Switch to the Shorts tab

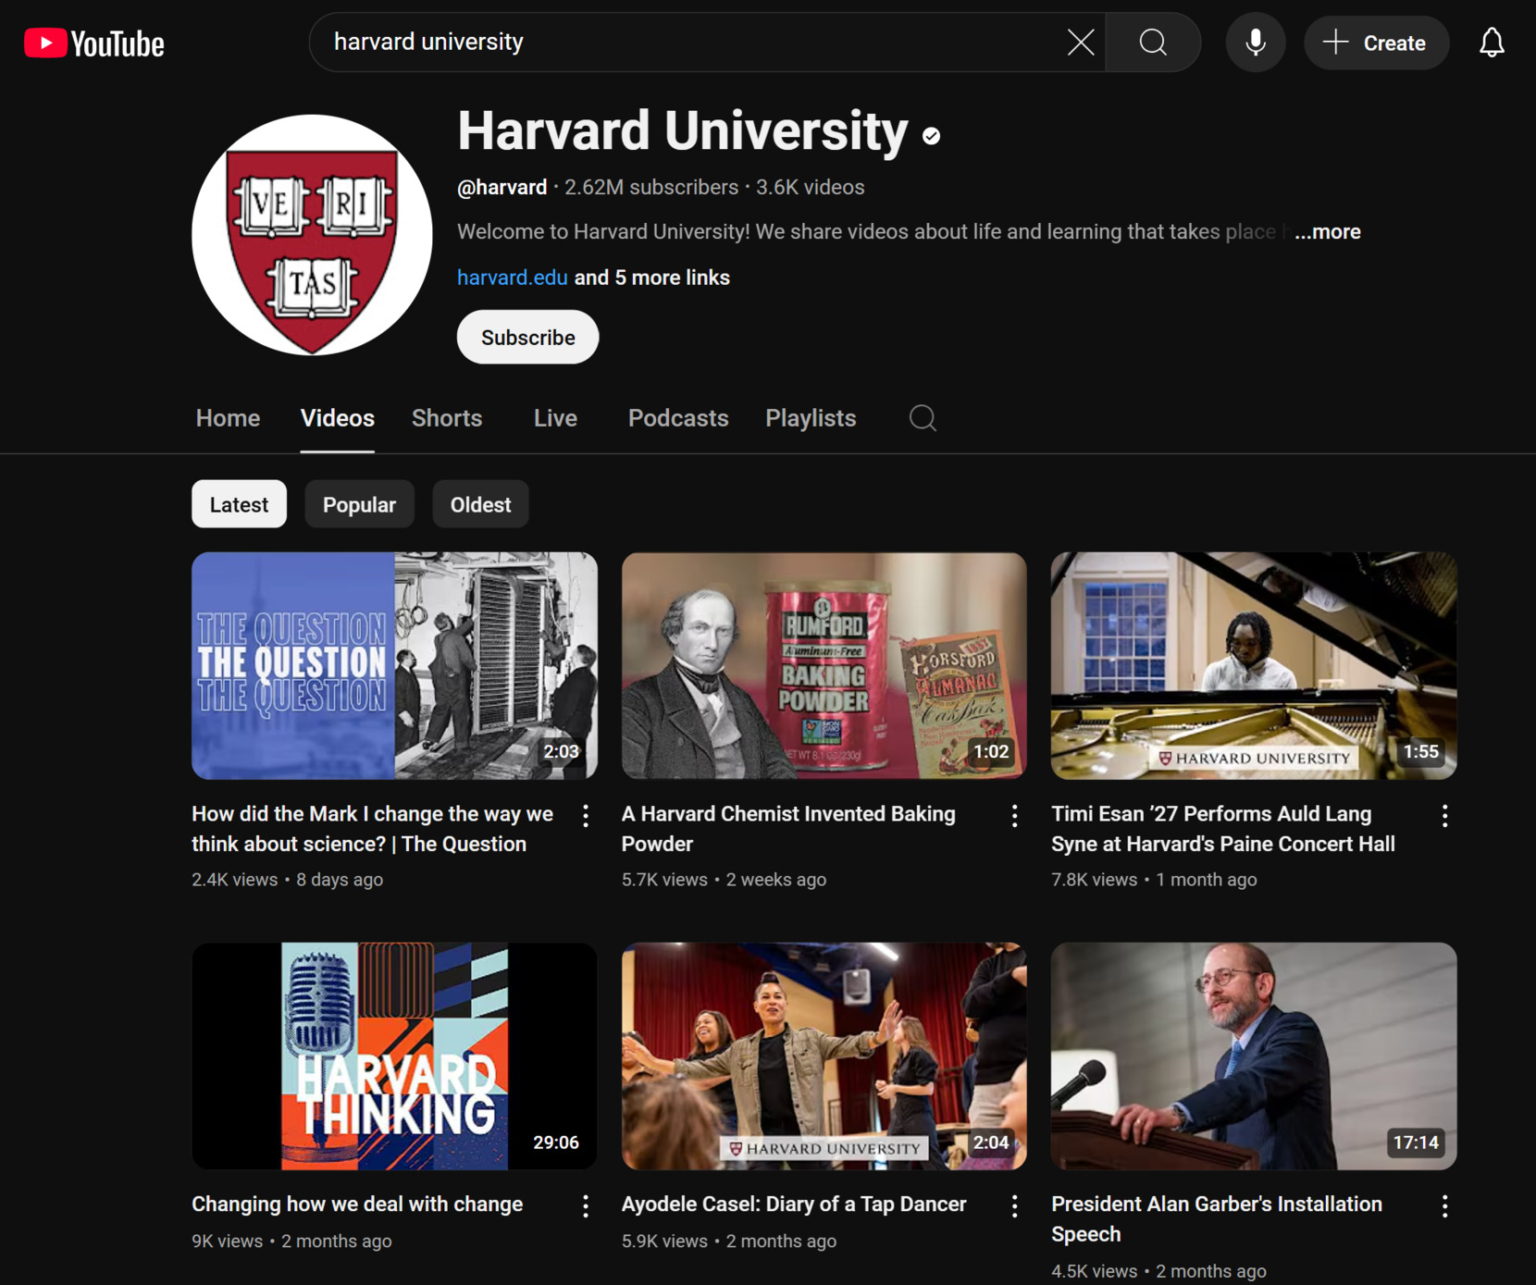pyautogui.click(x=446, y=418)
